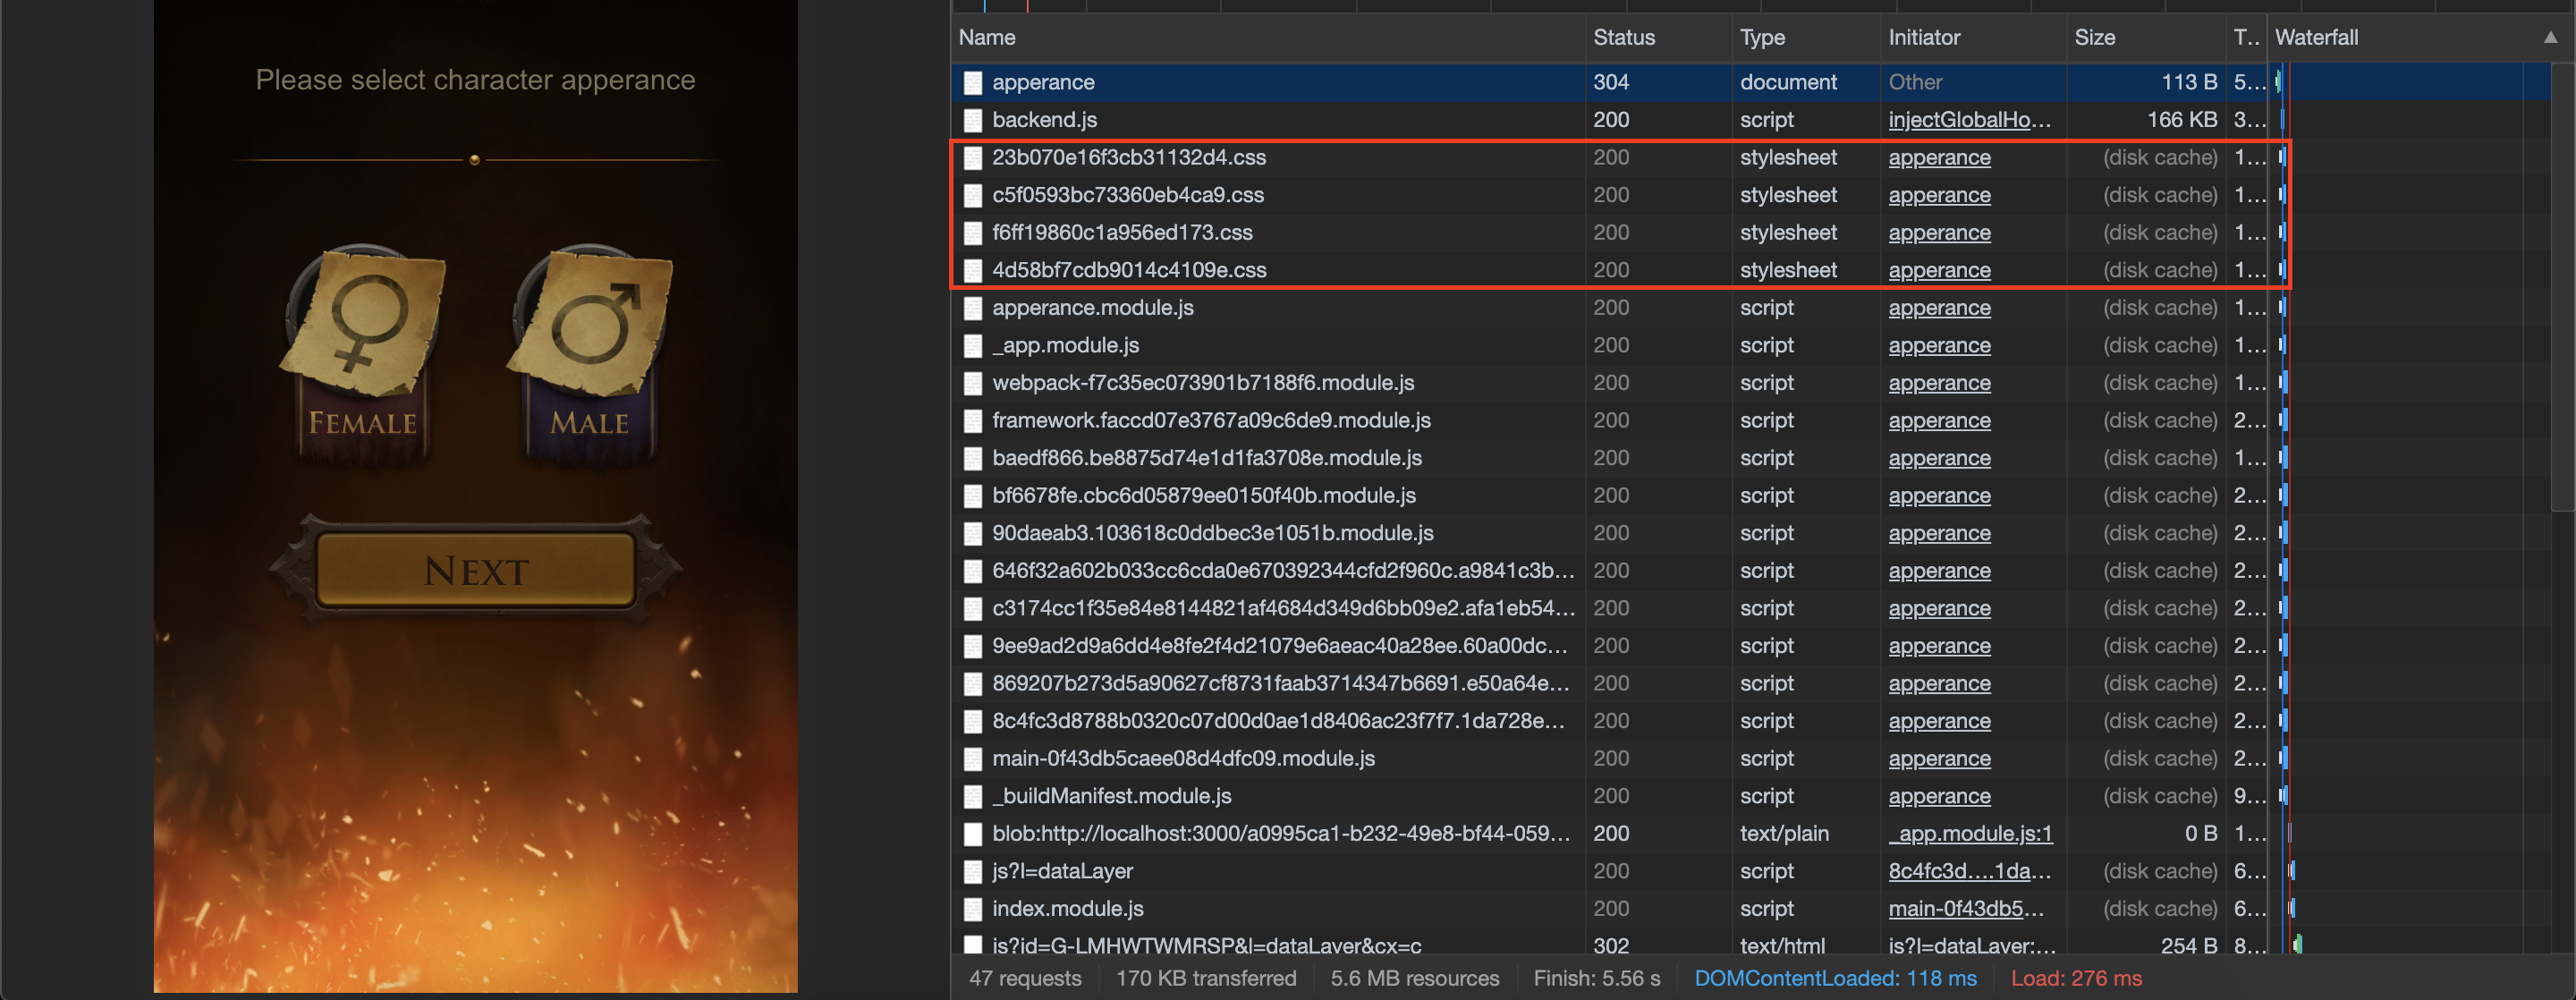Click the stylesheet icon beside 4d58bf7cdb9014c4109e.css

click(972, 270)
